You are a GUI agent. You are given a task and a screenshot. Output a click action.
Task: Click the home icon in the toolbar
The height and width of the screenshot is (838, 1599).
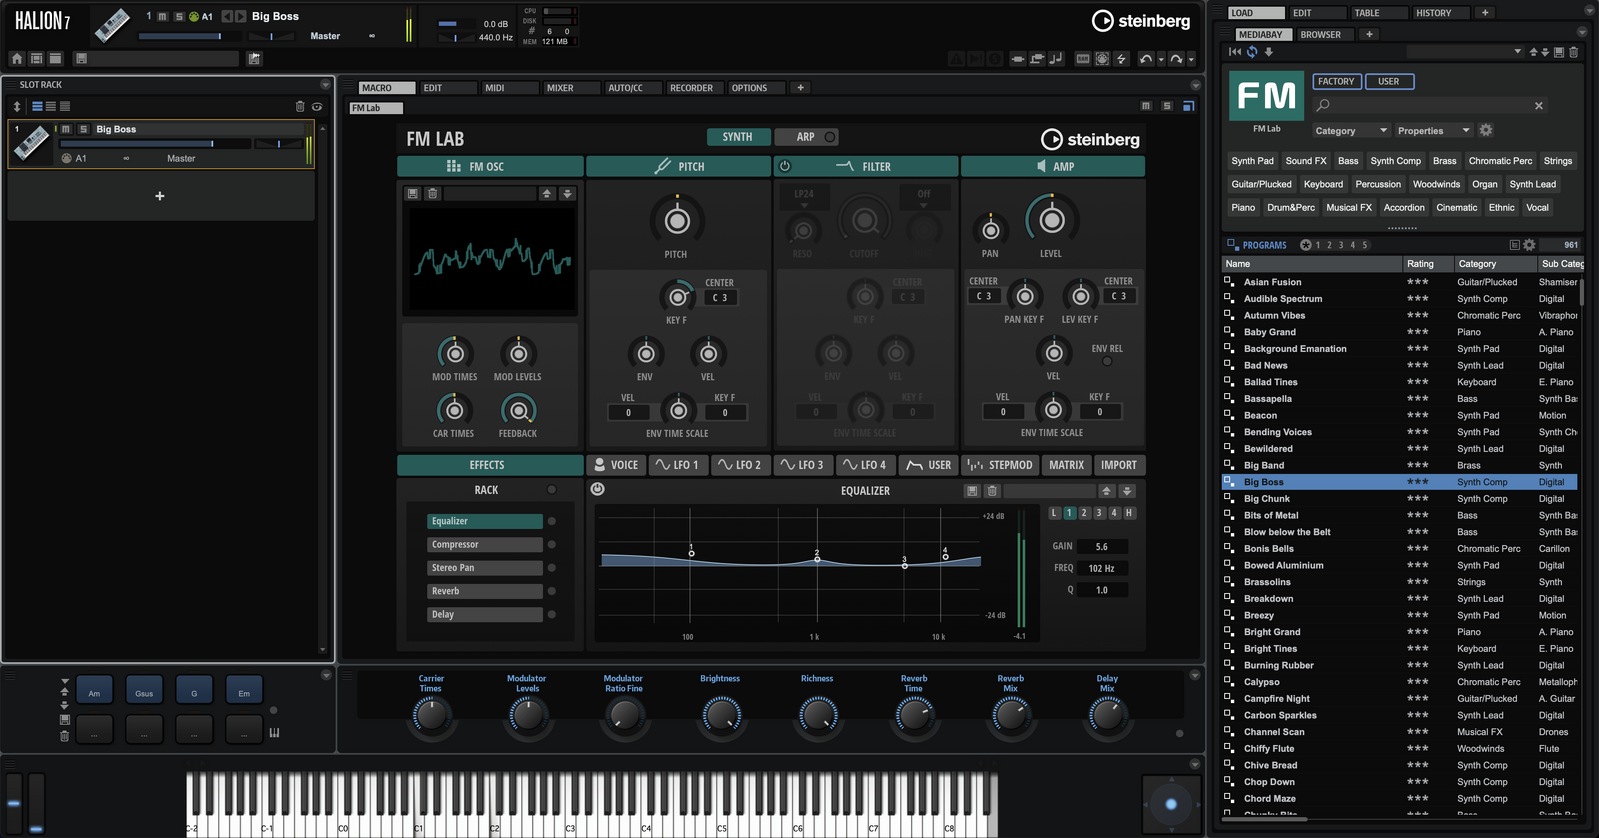[17, 59]
